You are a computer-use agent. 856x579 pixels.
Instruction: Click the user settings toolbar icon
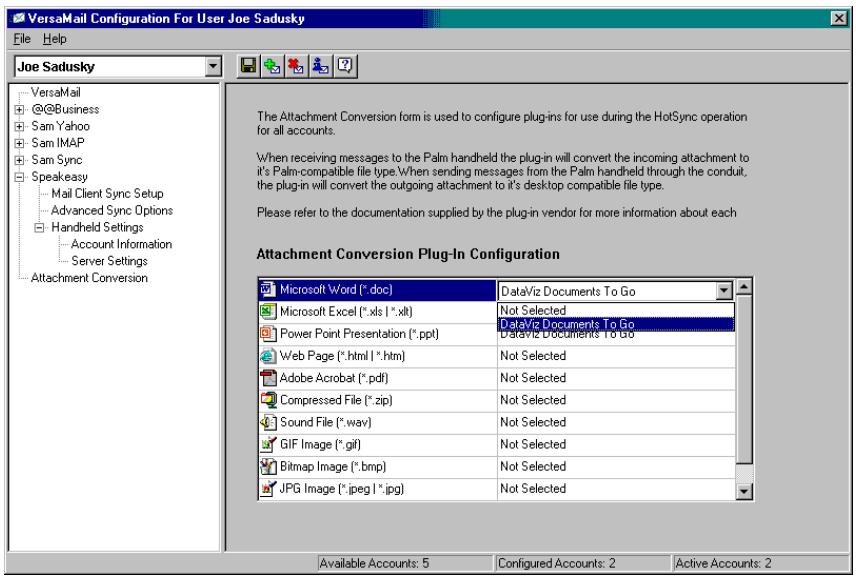point(320,67)
